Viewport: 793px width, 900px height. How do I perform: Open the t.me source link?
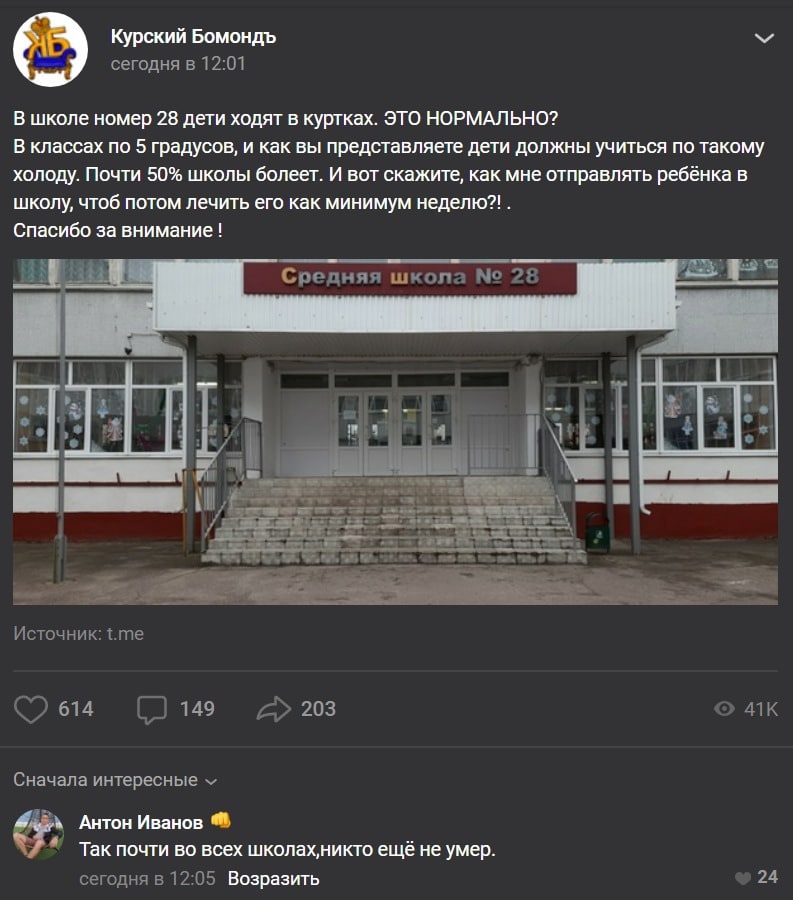click(125, 634)
